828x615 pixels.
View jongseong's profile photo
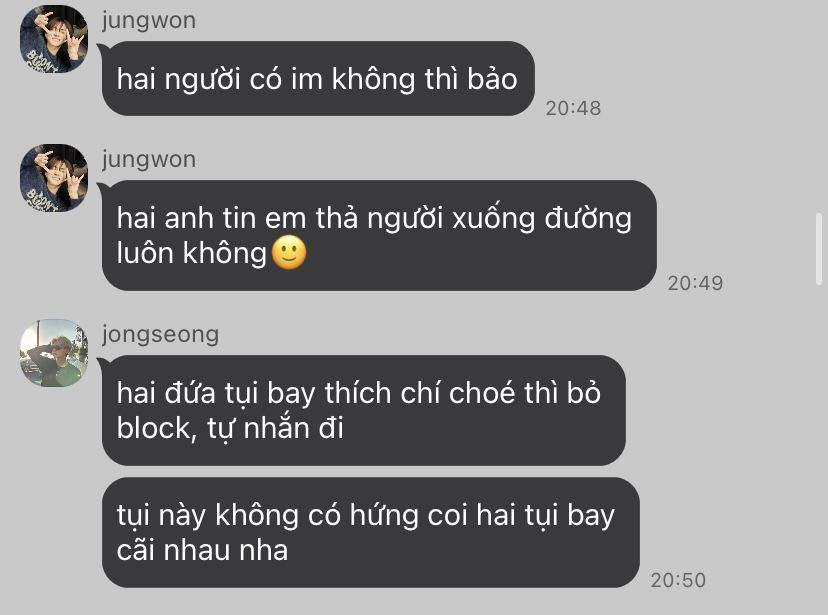54,353
